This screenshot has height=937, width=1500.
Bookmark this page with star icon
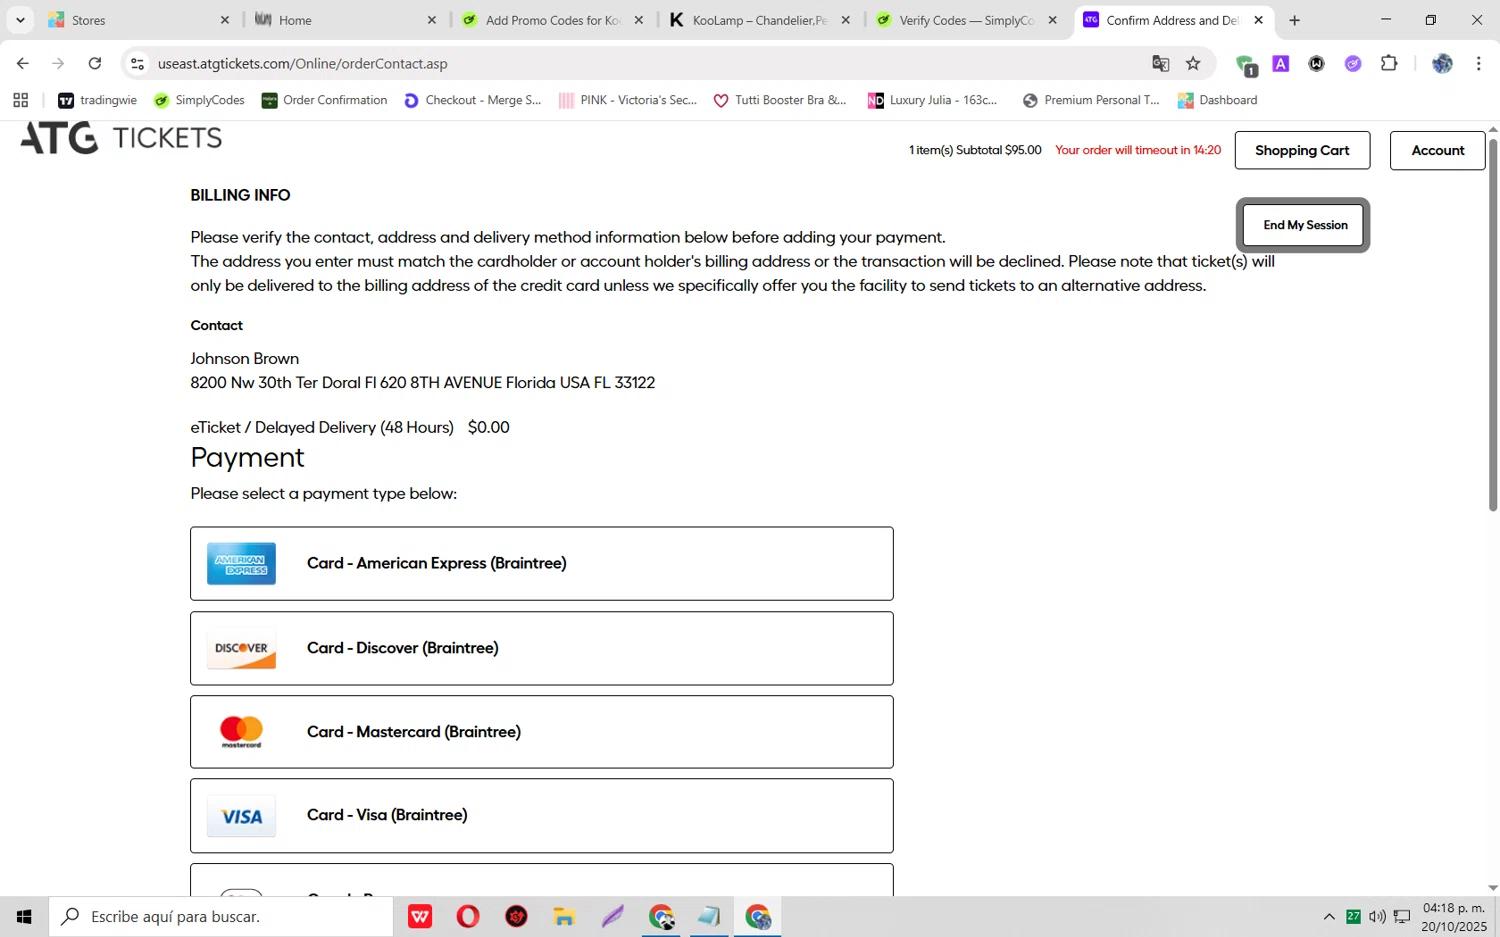pos(1193,63)
